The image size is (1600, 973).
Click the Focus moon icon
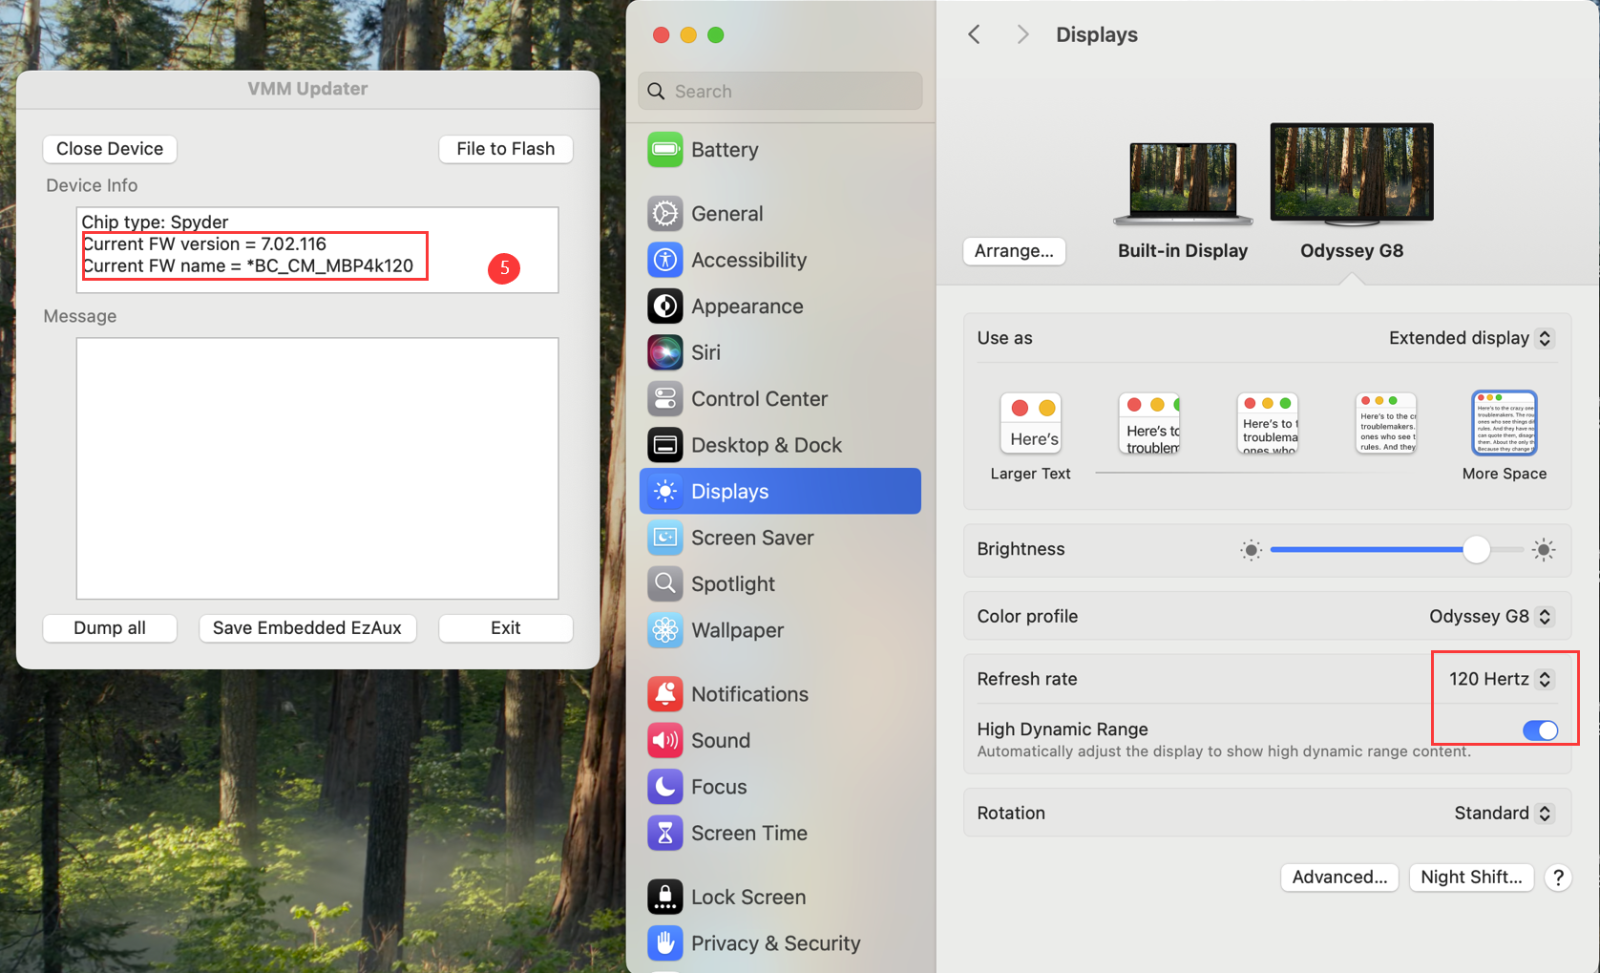point(665,787)
